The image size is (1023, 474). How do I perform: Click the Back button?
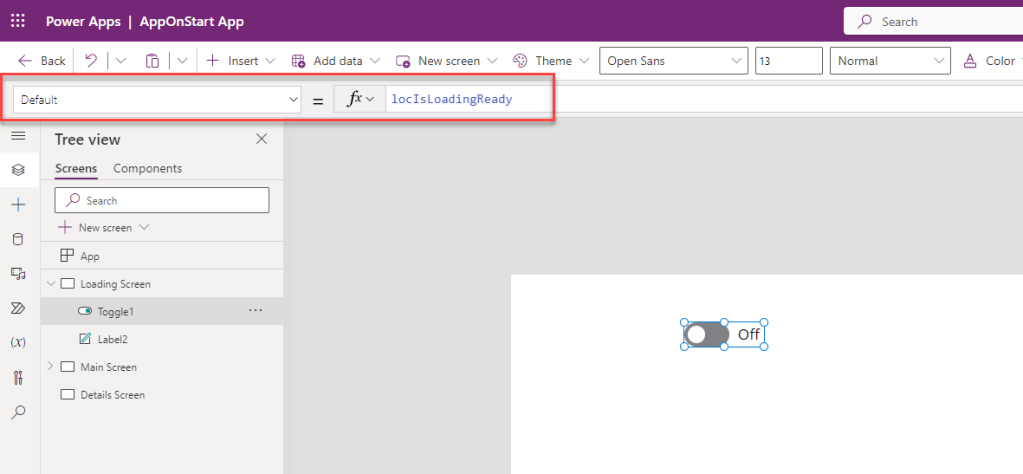(42, 61)
